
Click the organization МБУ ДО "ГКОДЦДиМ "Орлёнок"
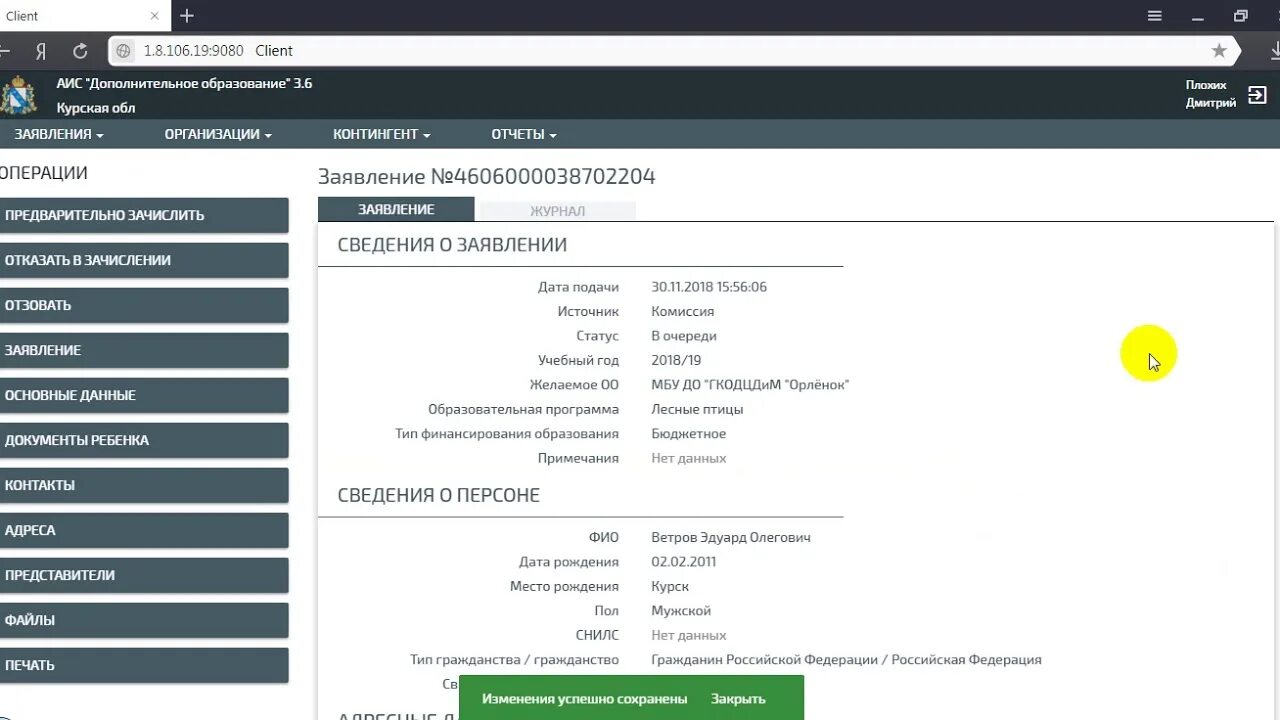(750, 385)
